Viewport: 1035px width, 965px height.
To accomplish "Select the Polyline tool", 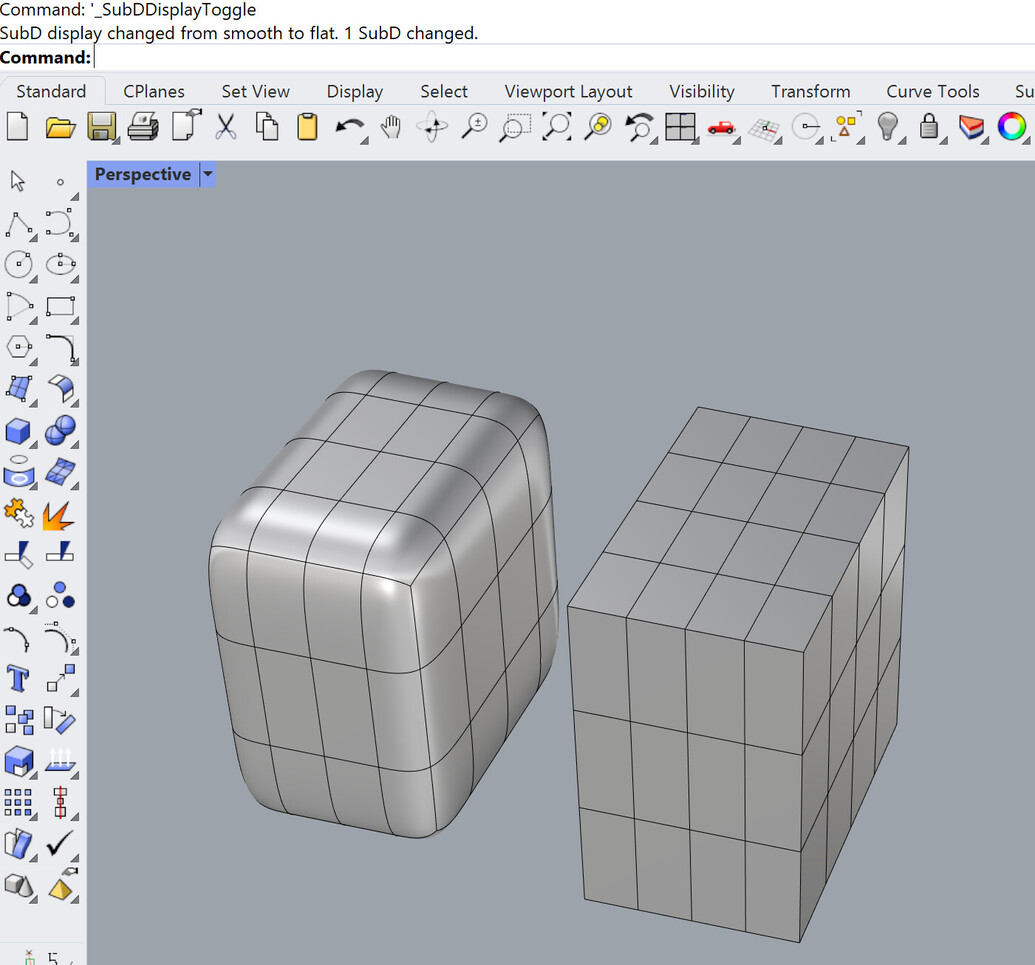I will pyautogui.click(x=20, y=224).
